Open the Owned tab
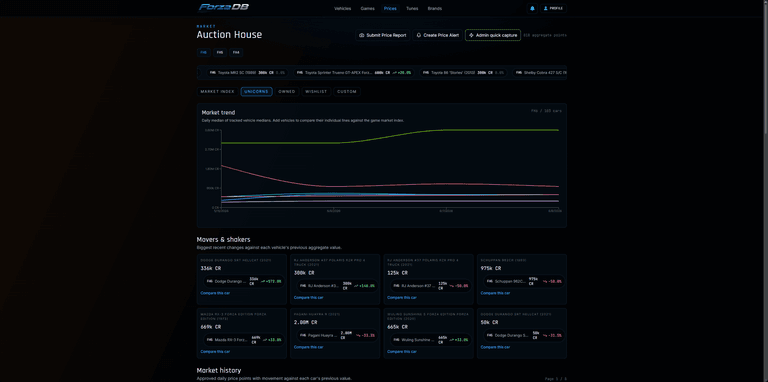768x382 pixels. click(287, 92)
